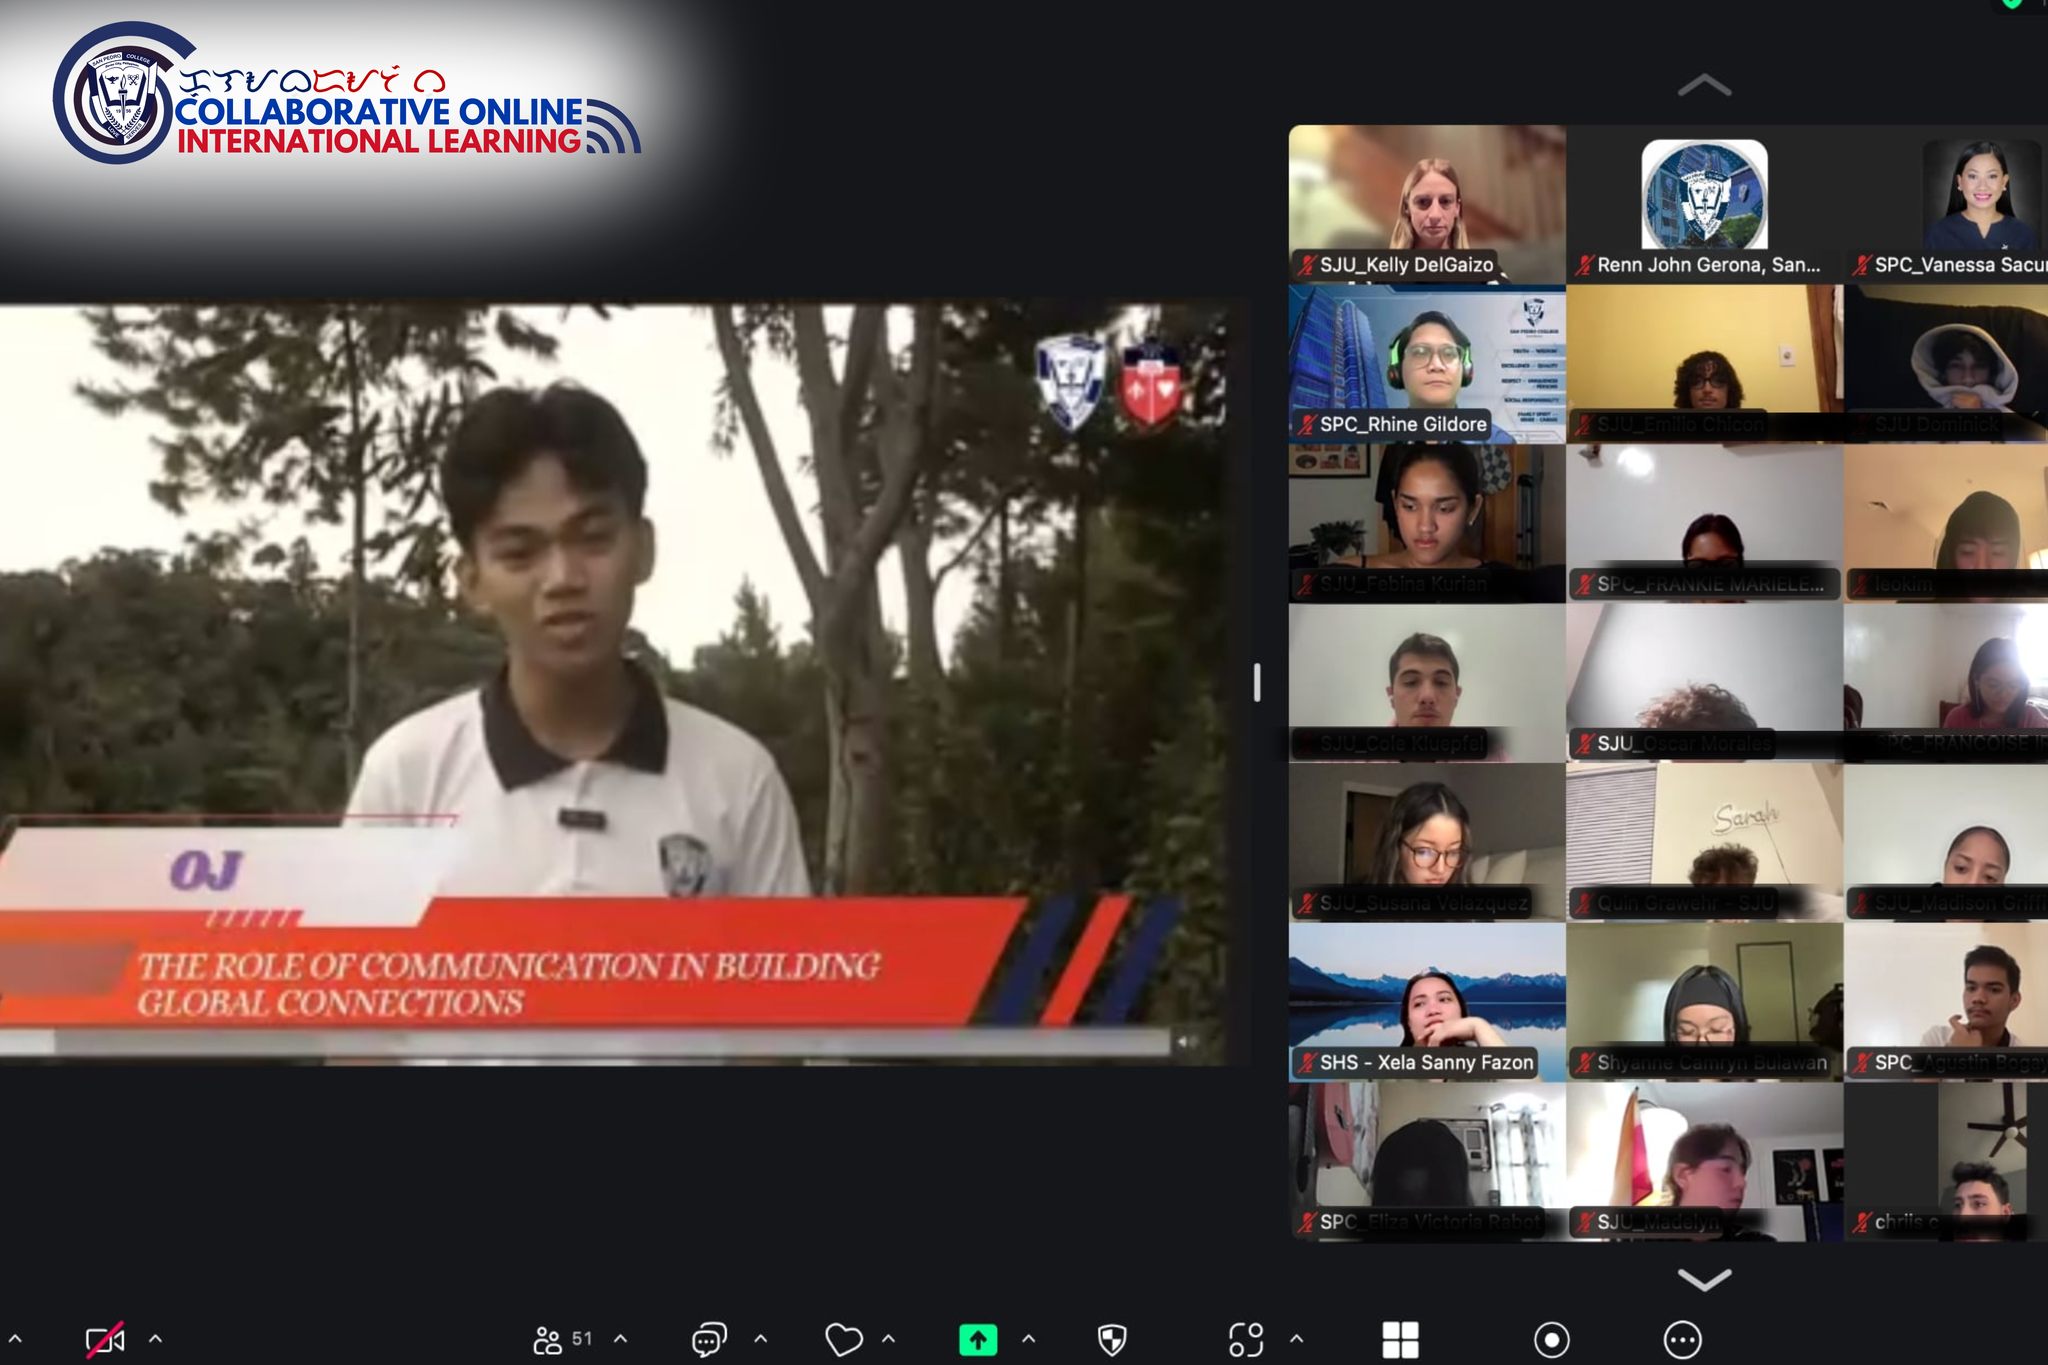
Task: Open the breakout rooms grid icon
Action: pos(1400,1339)
